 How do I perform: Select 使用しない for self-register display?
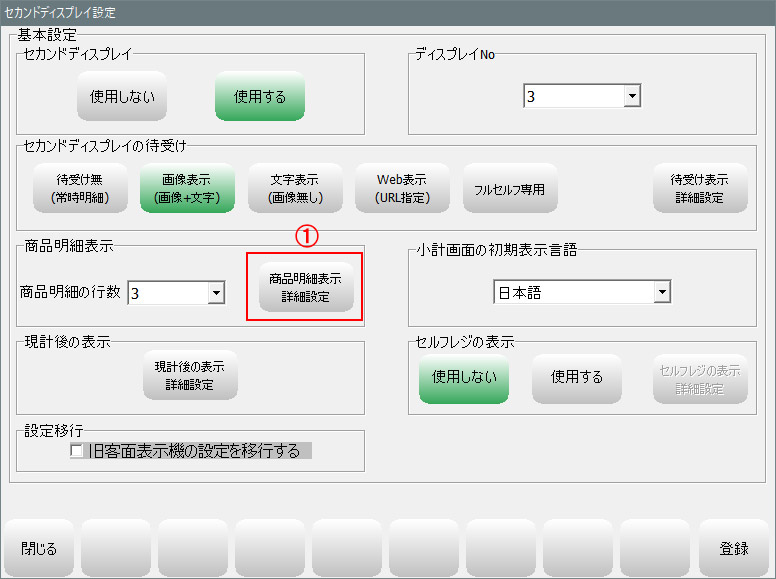tap(464, 378)
